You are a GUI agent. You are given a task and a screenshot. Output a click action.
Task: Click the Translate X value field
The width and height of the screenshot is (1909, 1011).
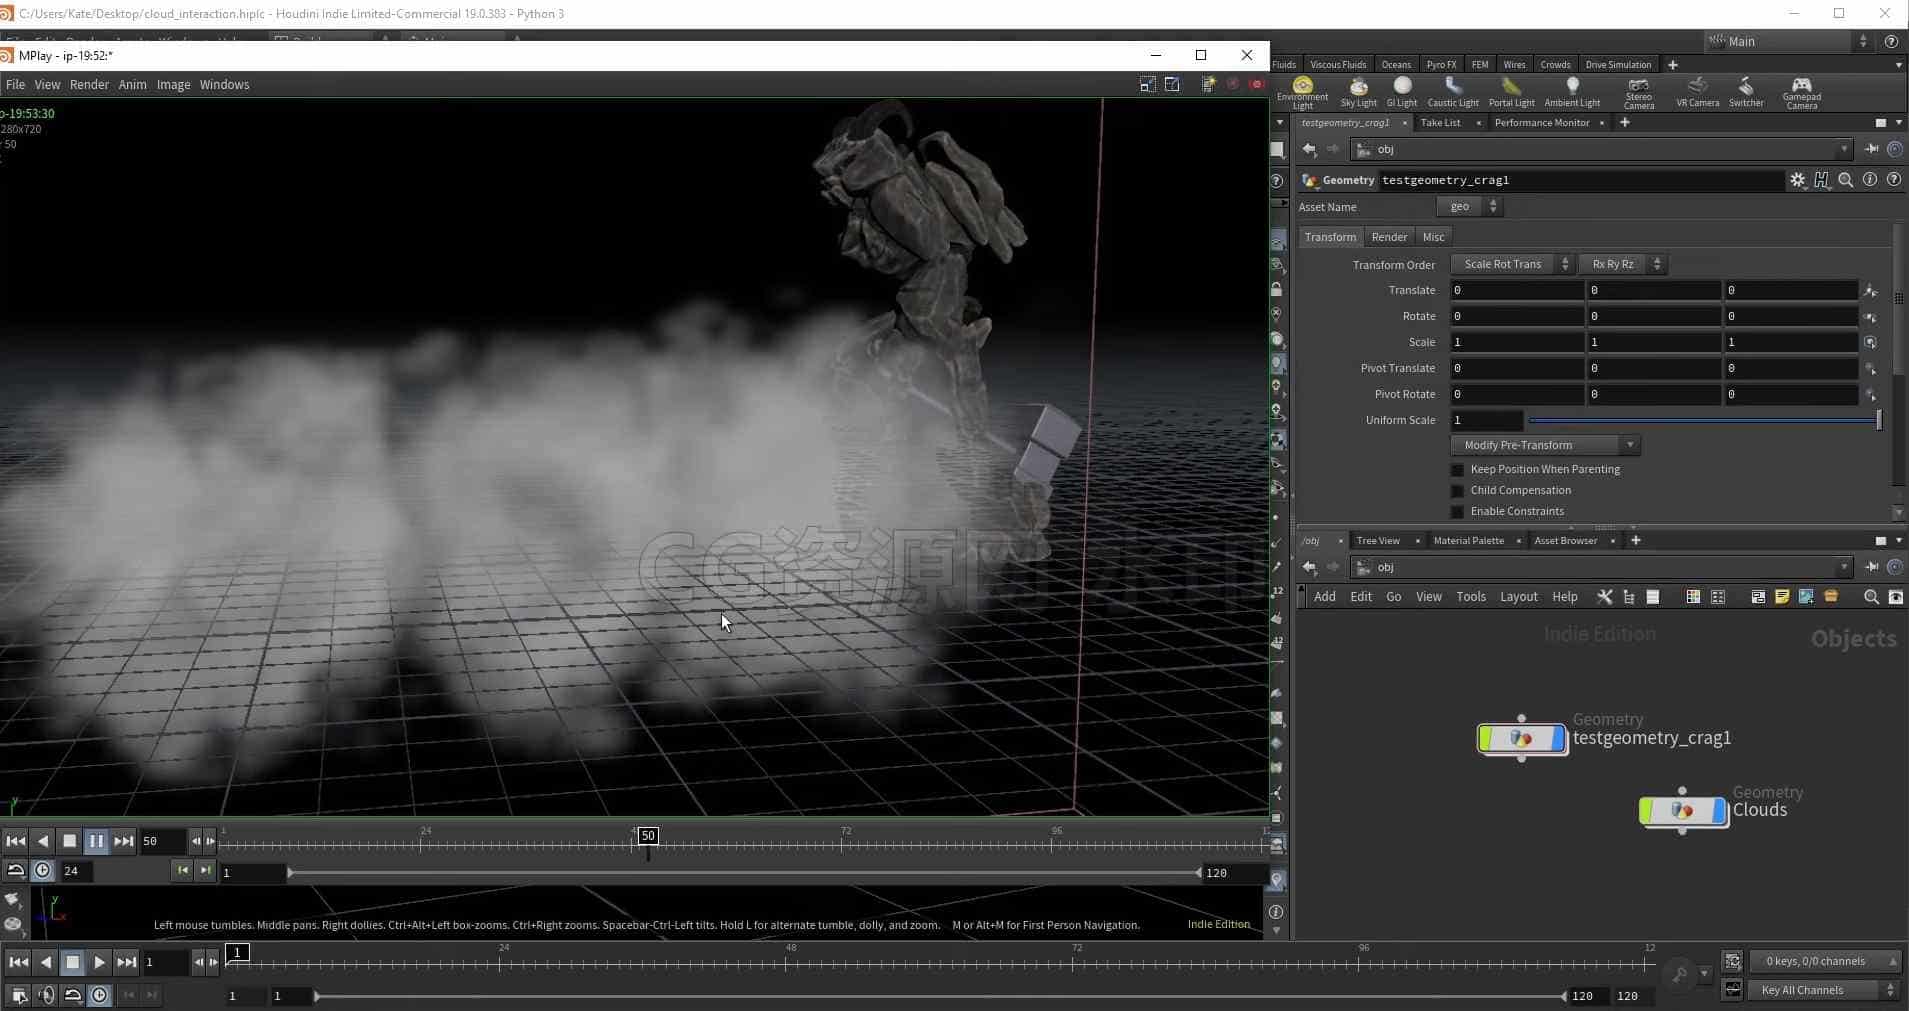(x=1517, y=290)
